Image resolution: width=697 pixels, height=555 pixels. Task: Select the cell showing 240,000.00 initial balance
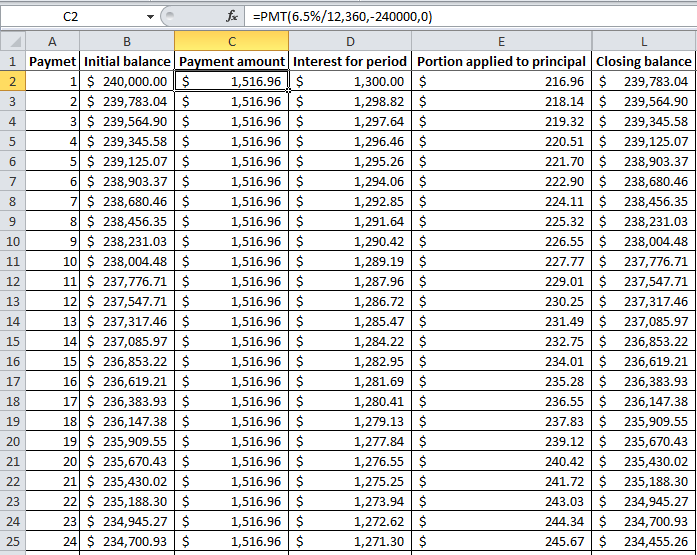(127, 81)
